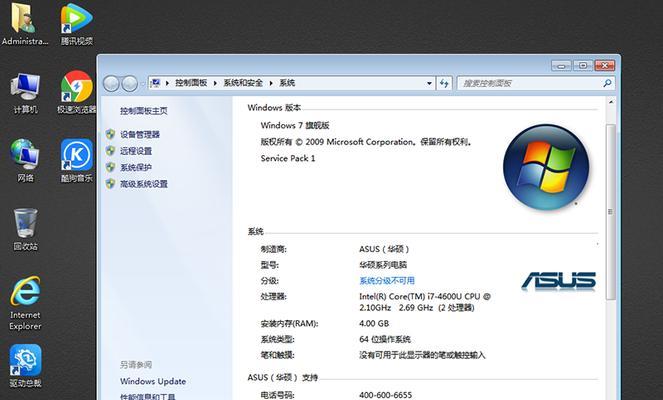
Task: Click the 华硕系列电脑 model value
Action: coord(383,265)
